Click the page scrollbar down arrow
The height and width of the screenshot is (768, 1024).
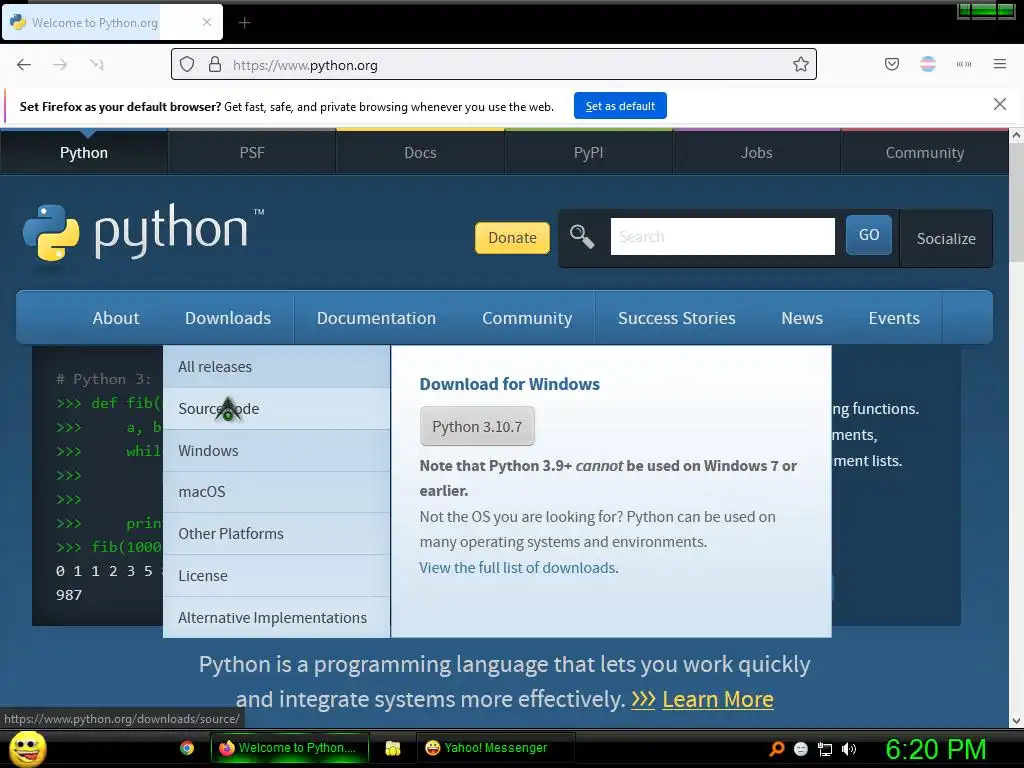point(1016,721)
